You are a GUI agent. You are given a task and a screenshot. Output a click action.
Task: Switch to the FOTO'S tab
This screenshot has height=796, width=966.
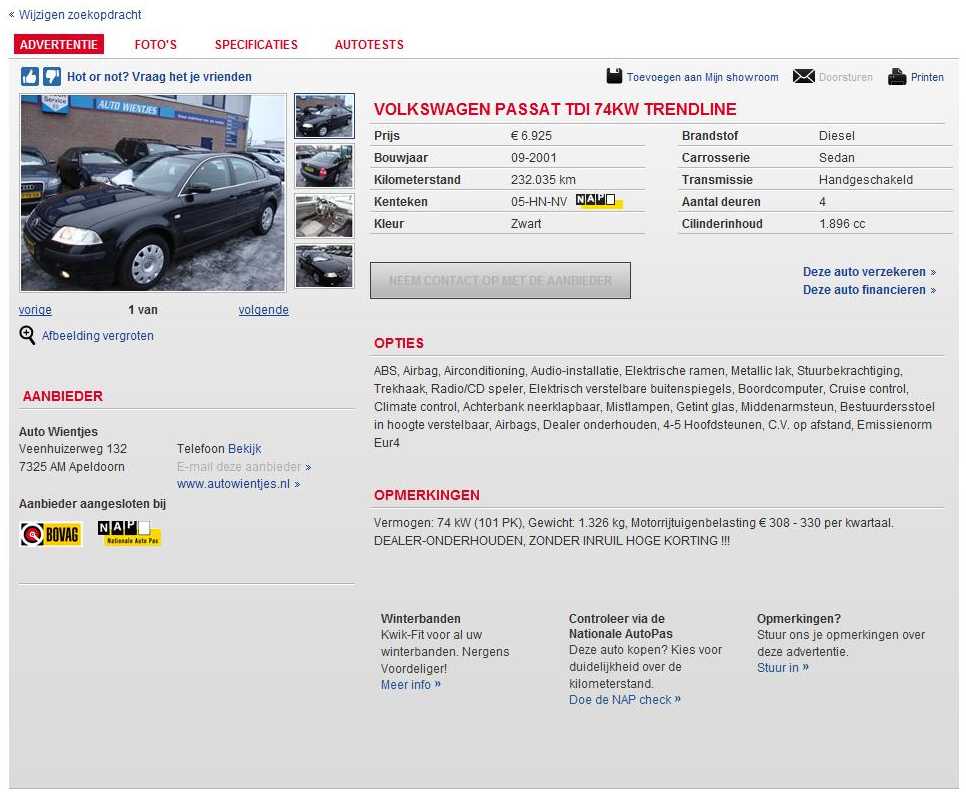[155, 44]
